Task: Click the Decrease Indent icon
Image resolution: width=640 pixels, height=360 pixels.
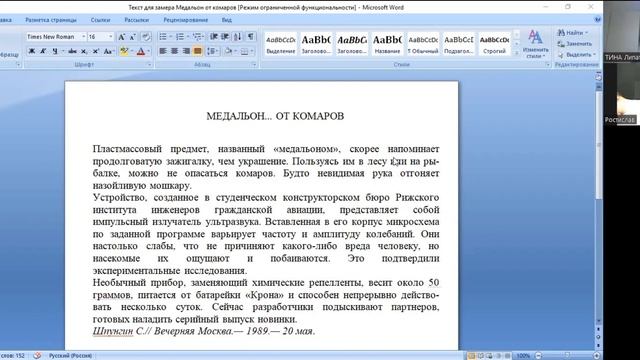Action: tap(213, 37)
